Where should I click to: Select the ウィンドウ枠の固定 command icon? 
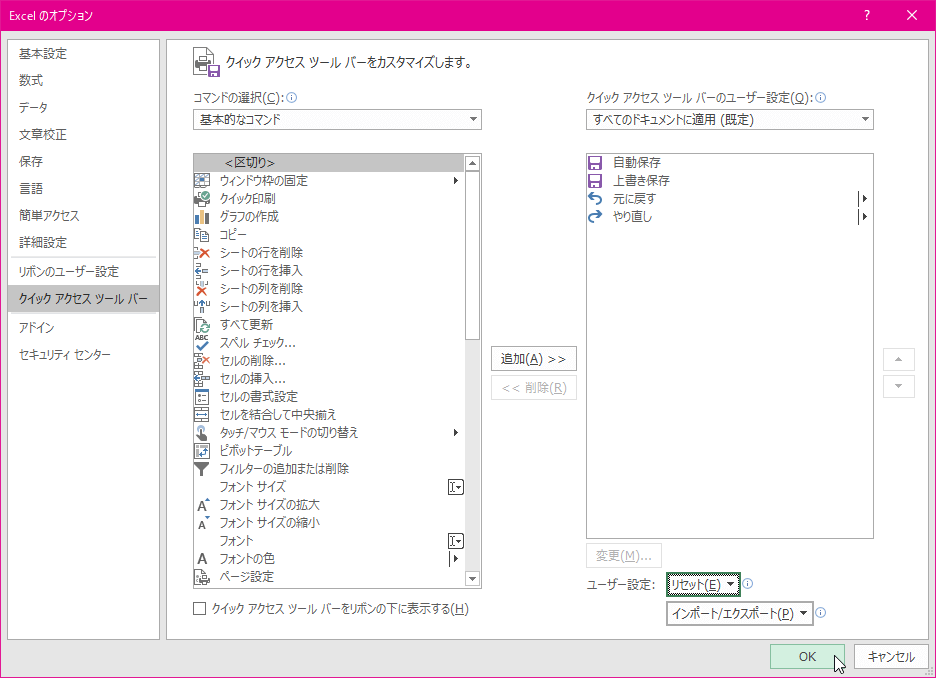(202, 180)
